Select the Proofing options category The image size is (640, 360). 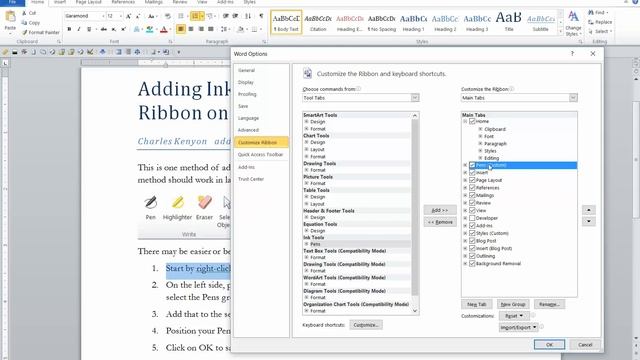pos(247,94)
